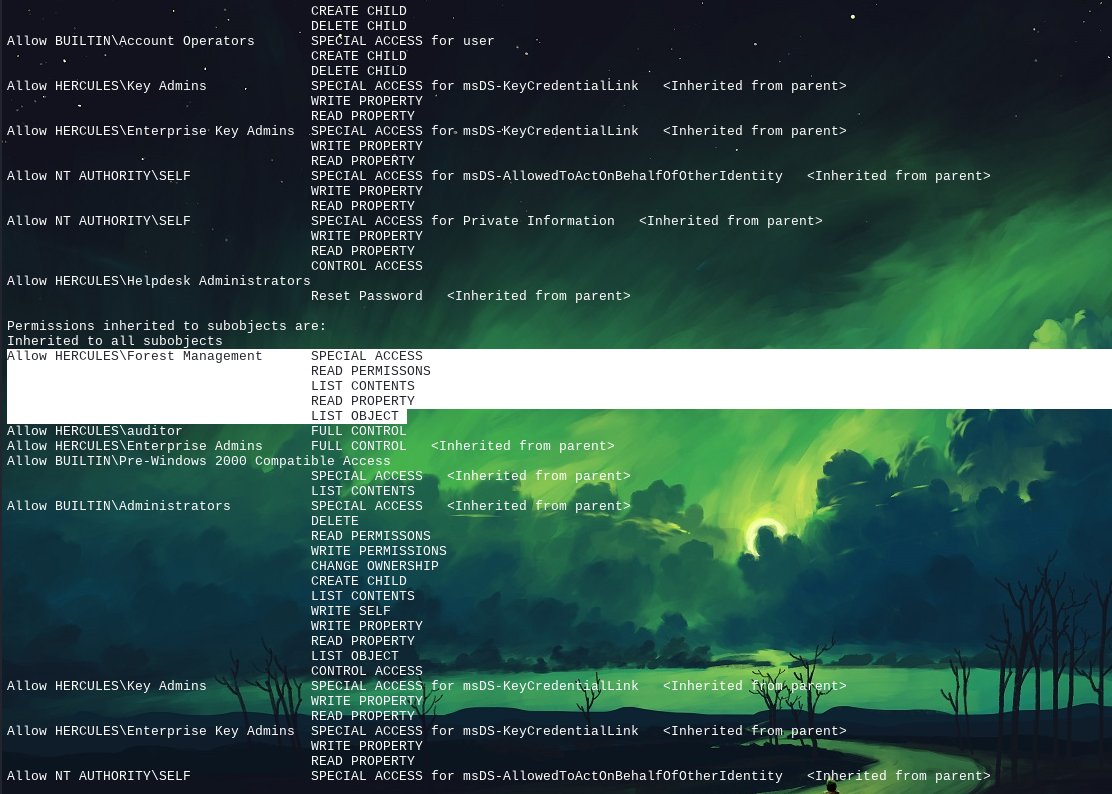
Task: Click 'LIST CONTENTS' under Forest Management
Action: pyautogui.click(x=362, y=386)
